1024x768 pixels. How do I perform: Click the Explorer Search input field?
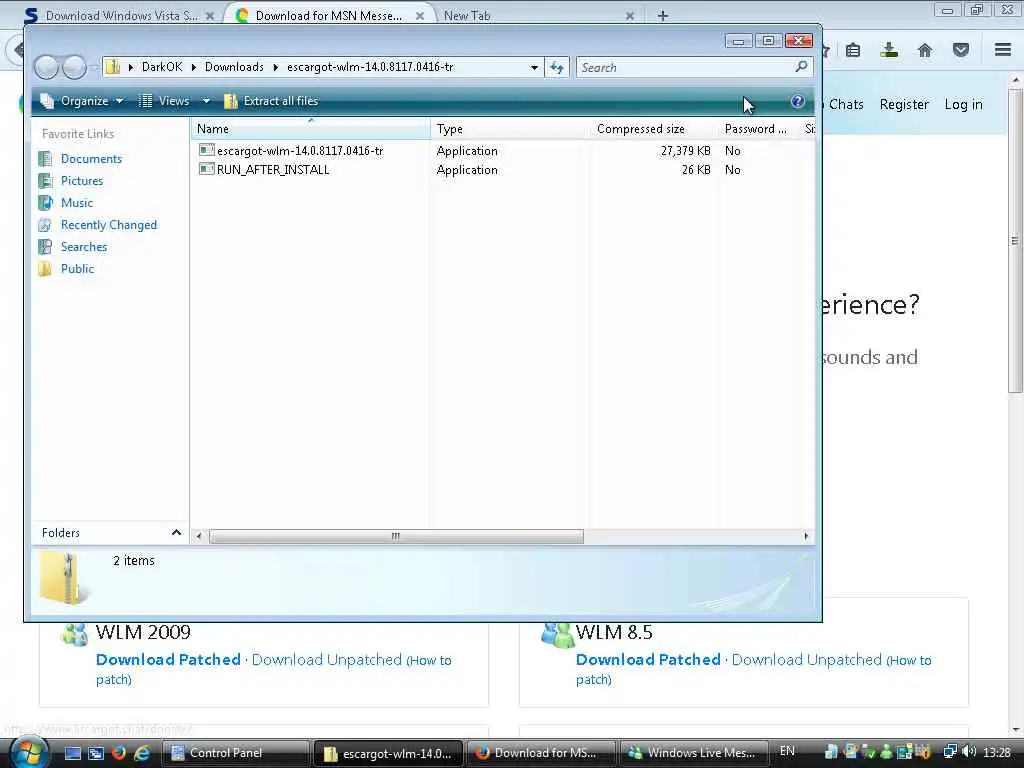tap(686, 67)
